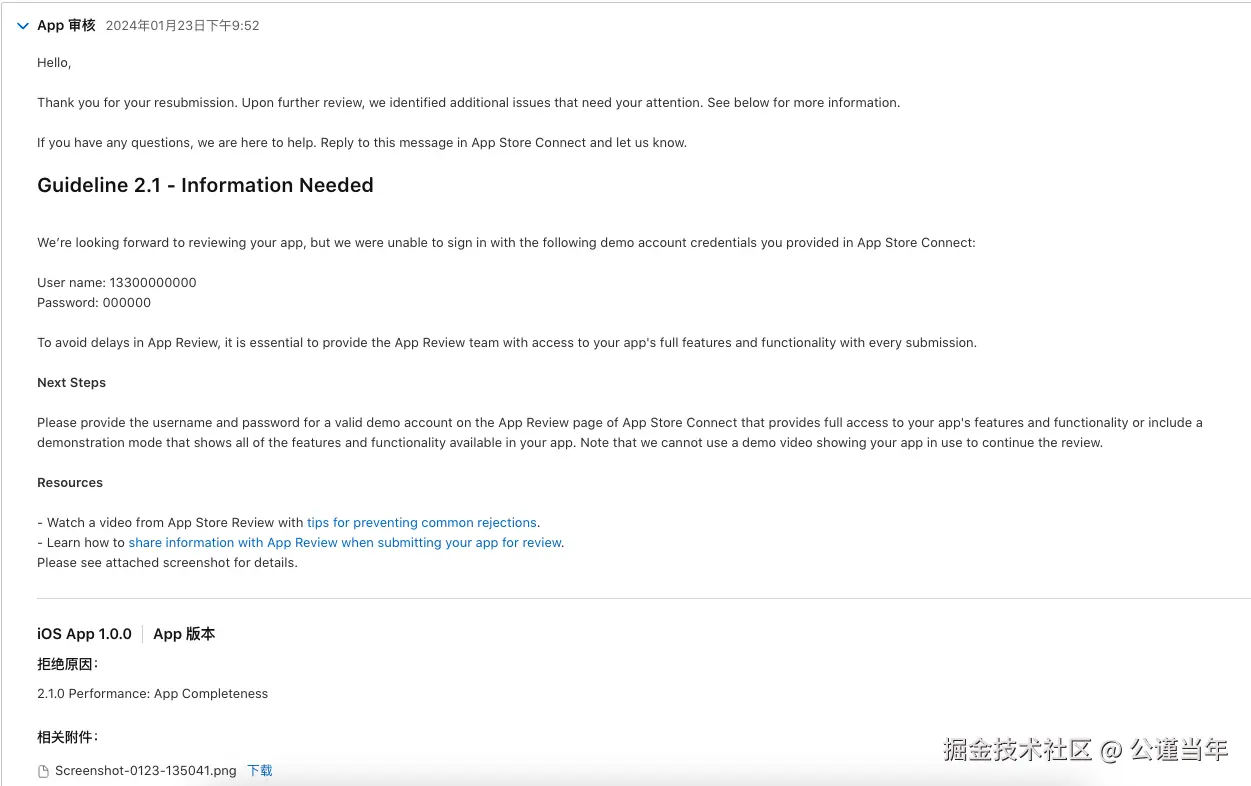1251x786 pixels.
Task: Download the attached screenshot via 下载
Action: (260, 770)
